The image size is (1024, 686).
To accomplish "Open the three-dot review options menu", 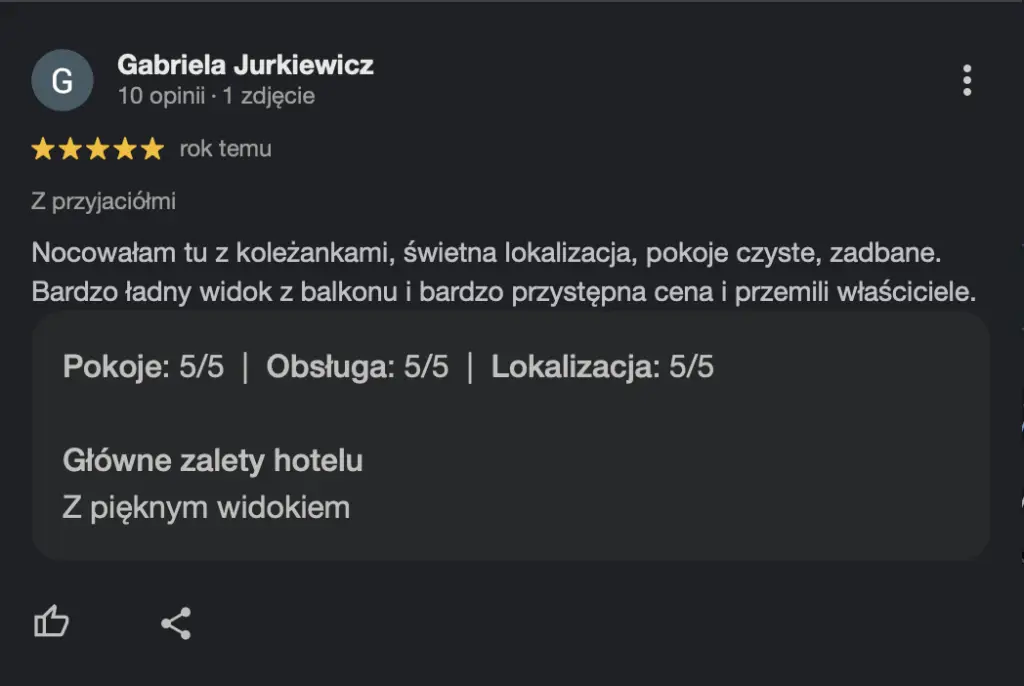I will [966, 80].
